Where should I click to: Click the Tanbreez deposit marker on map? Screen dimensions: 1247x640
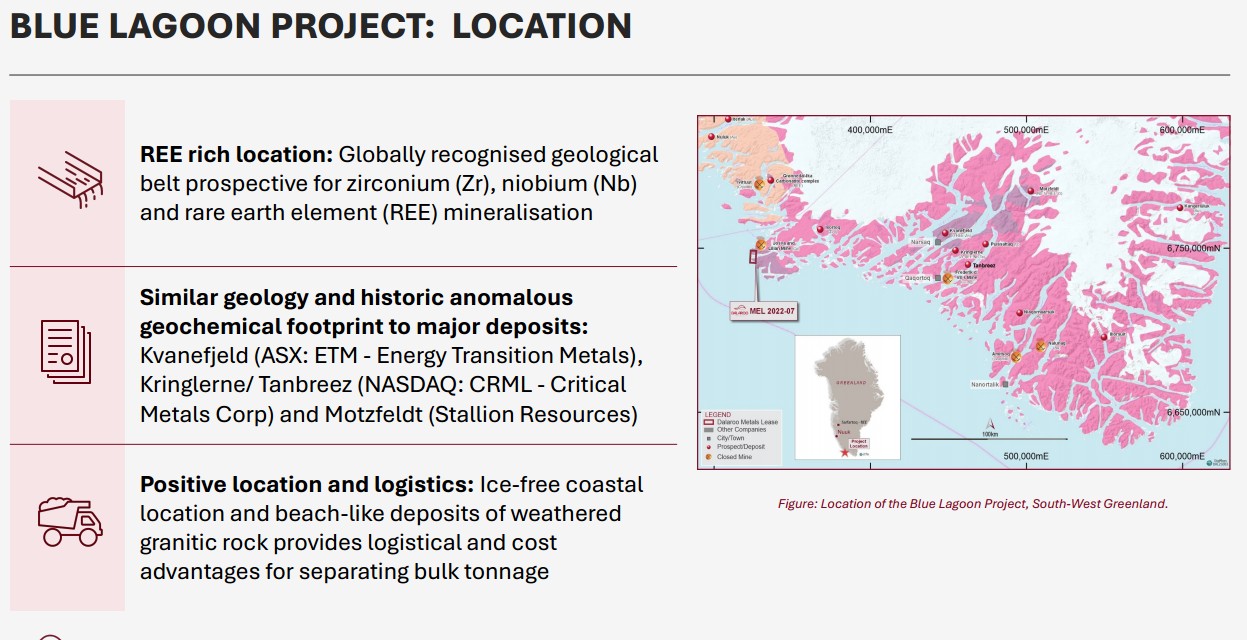tap(968, 264)
